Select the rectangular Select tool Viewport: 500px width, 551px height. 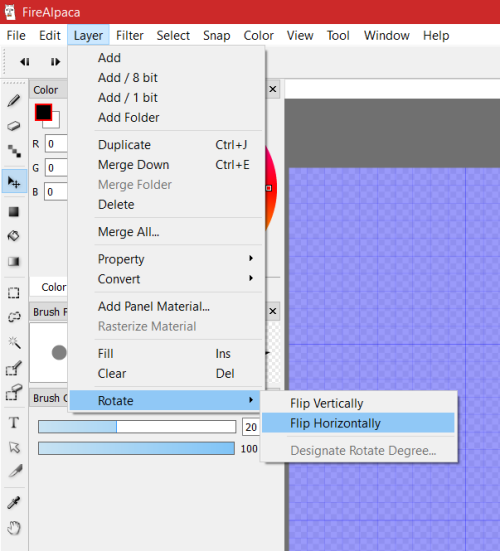14,293
